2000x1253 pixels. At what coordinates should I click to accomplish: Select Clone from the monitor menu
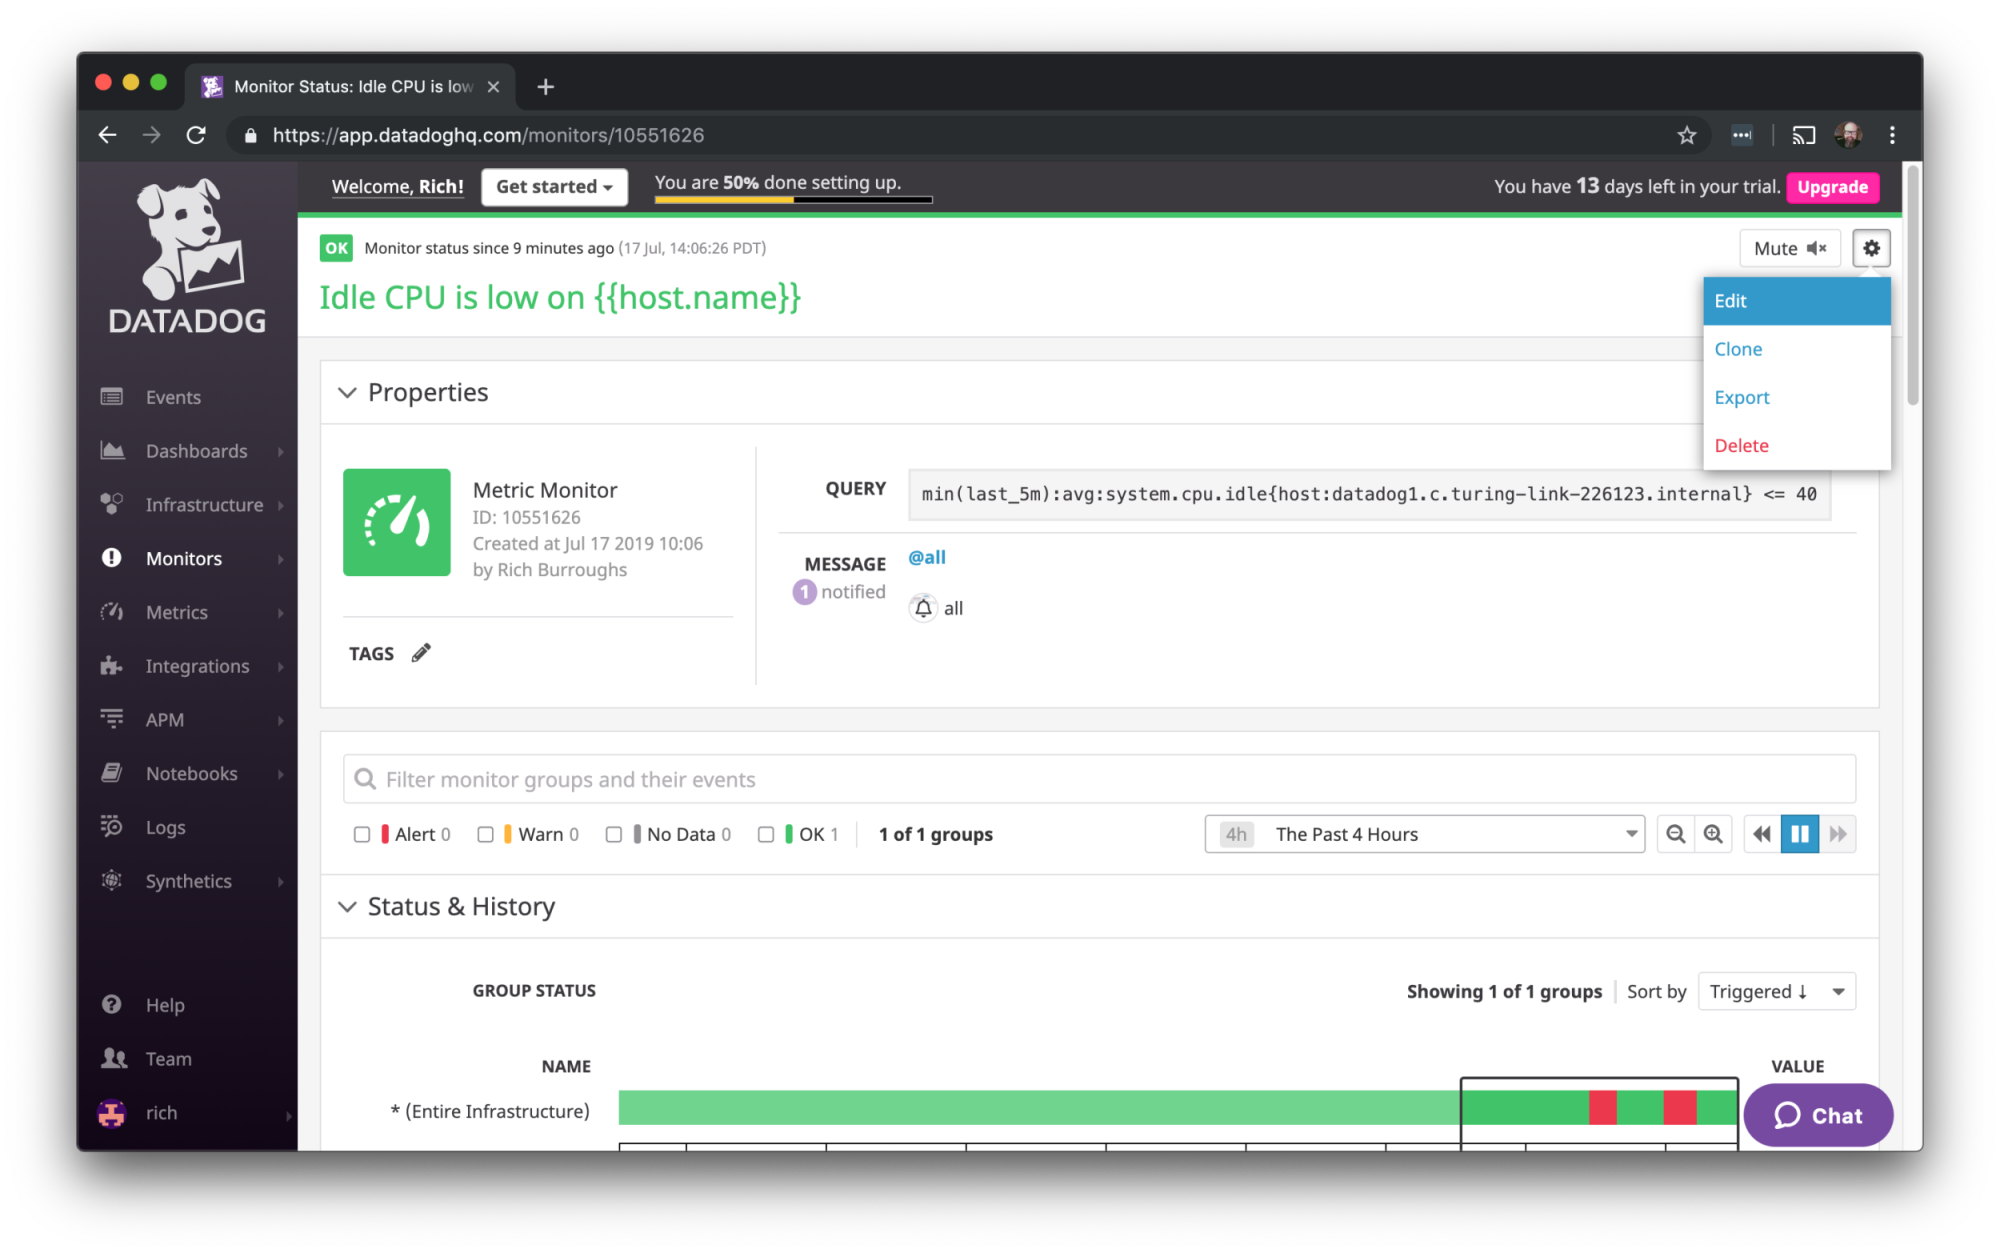point(1738,349)
